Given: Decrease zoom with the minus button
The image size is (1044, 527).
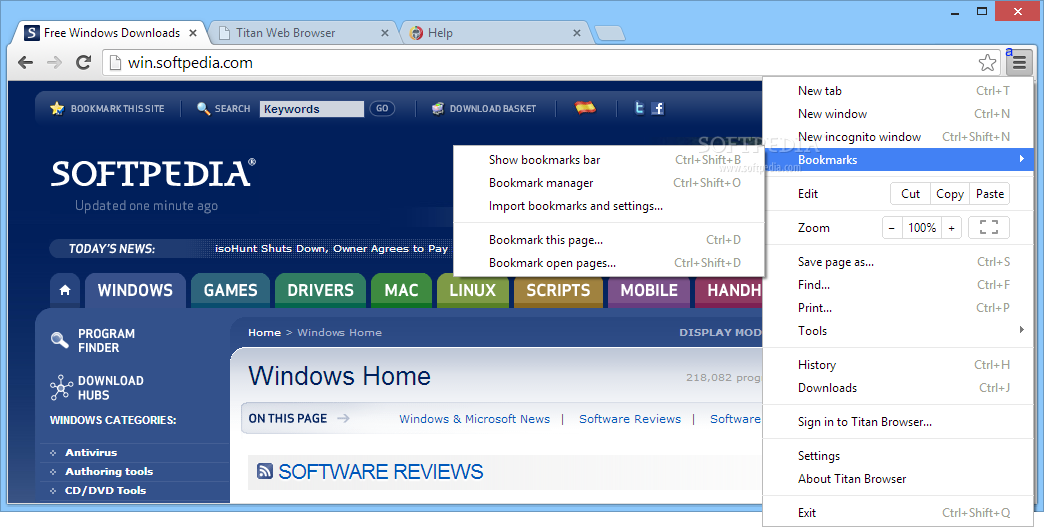Looking at the screenshot, I should [892, 228].
